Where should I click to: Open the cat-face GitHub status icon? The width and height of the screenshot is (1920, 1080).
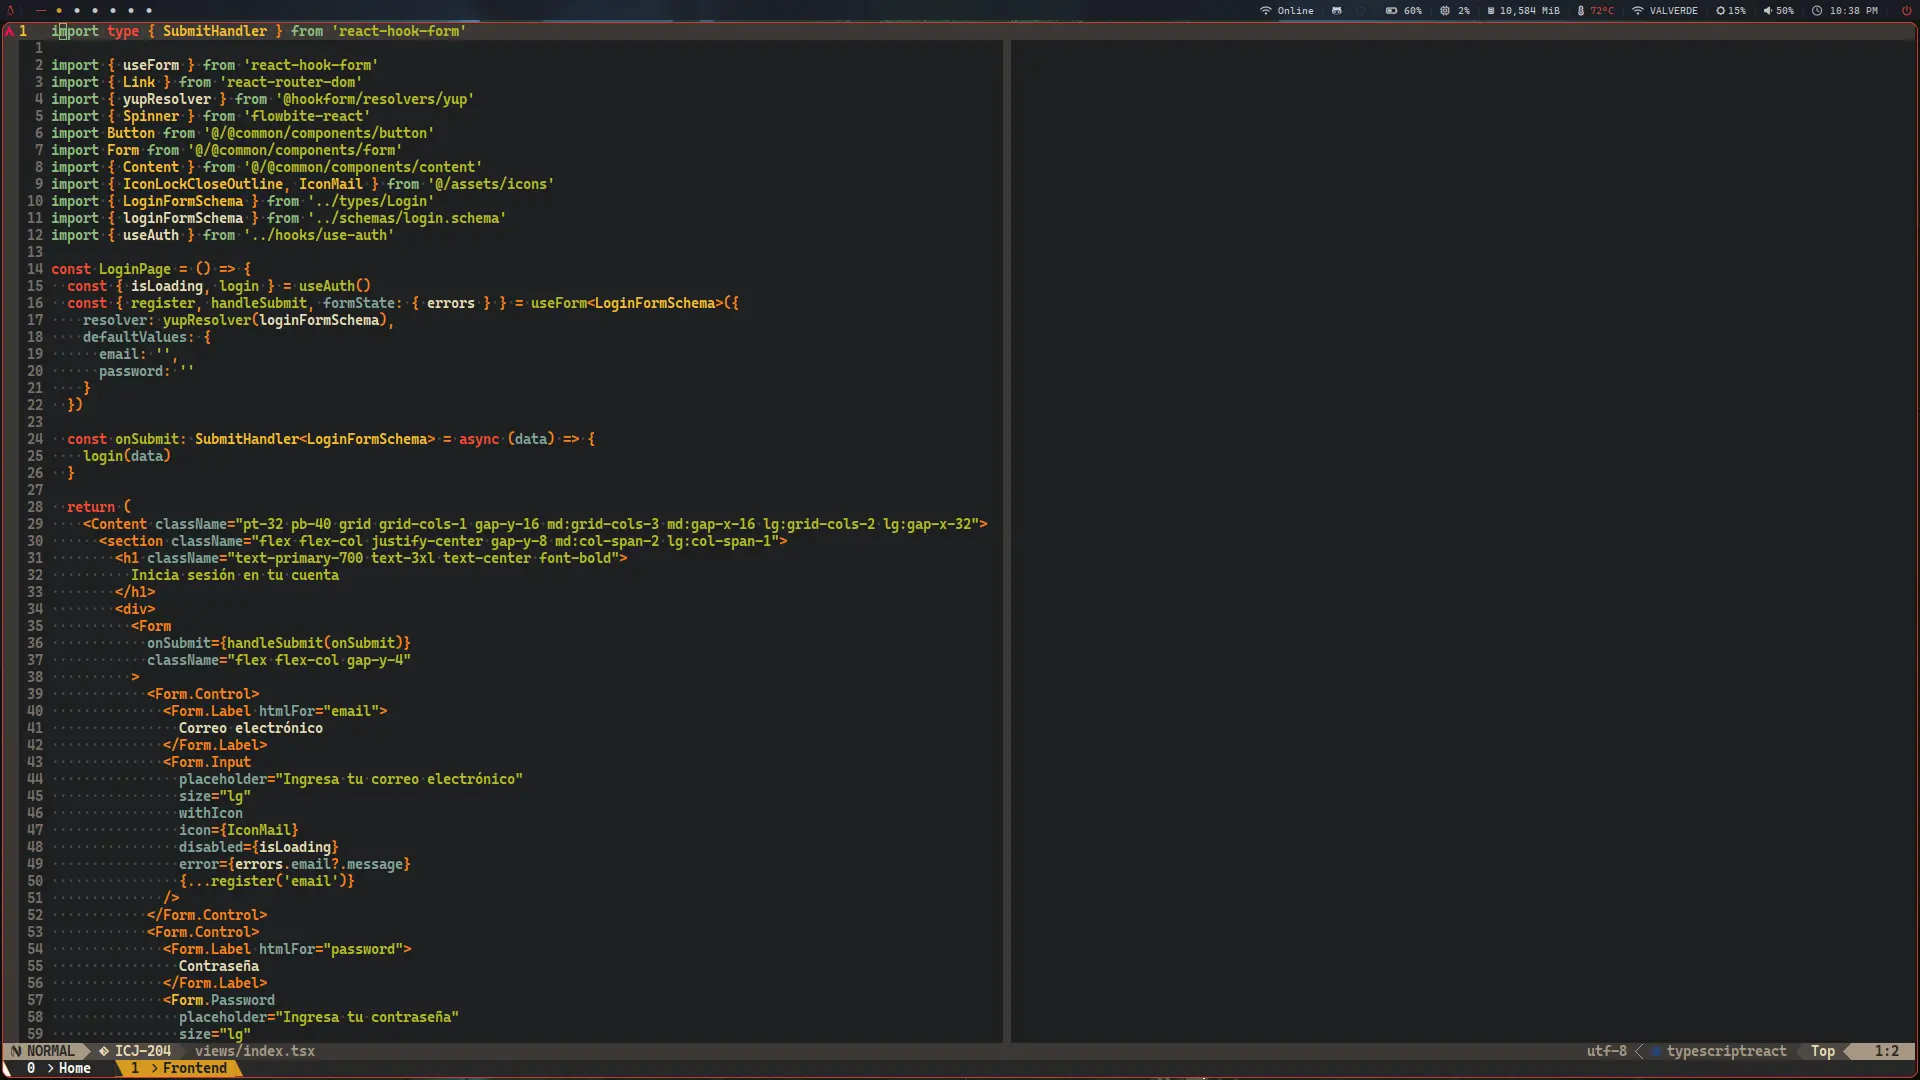tap(1337, 10)
